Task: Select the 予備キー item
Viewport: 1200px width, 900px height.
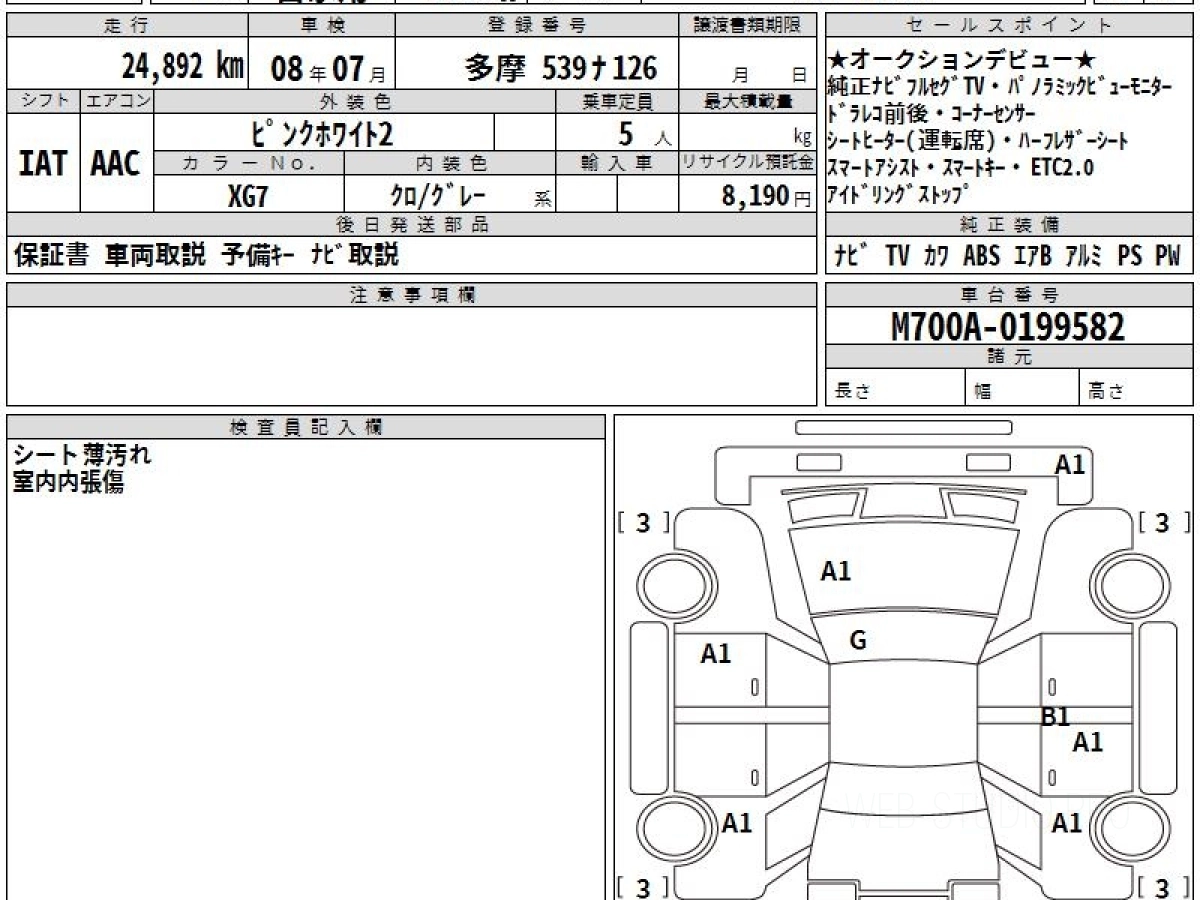Action: [257, 255]
